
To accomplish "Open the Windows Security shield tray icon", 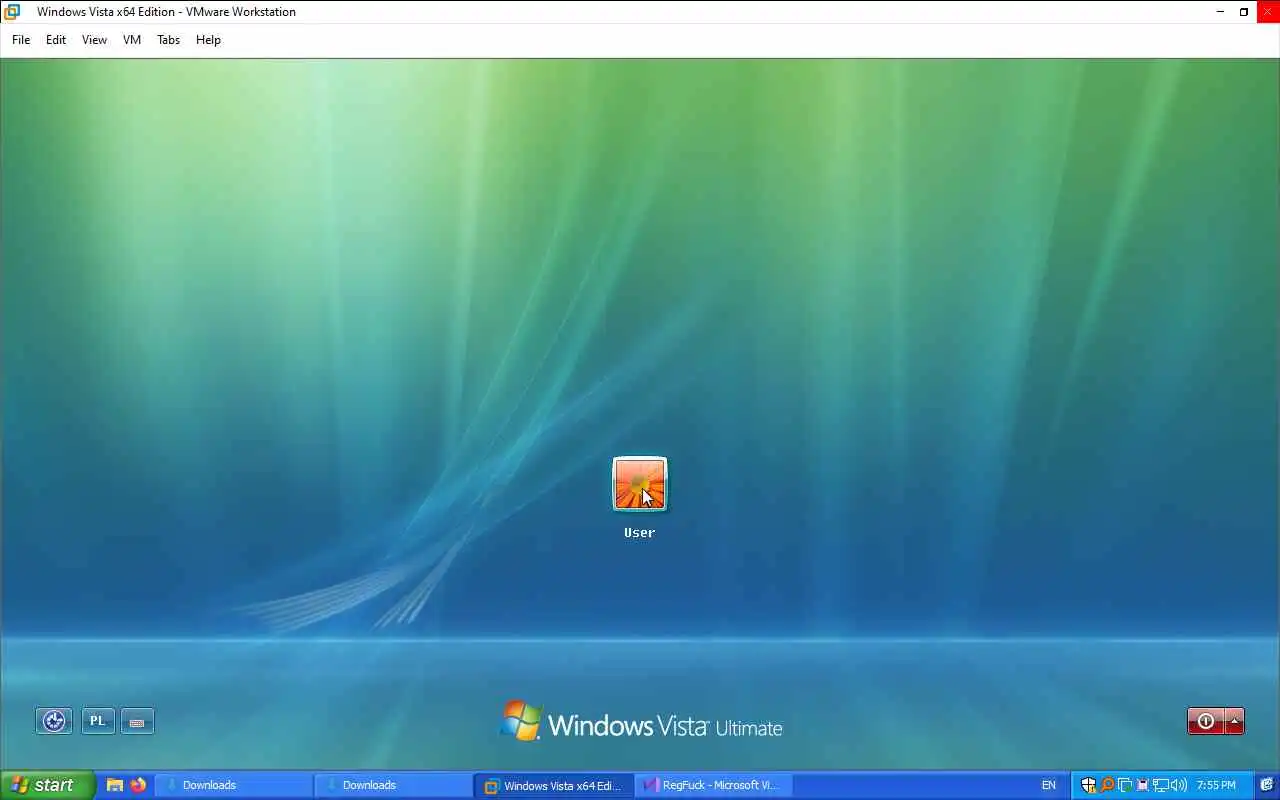I will coord(1089,785).
